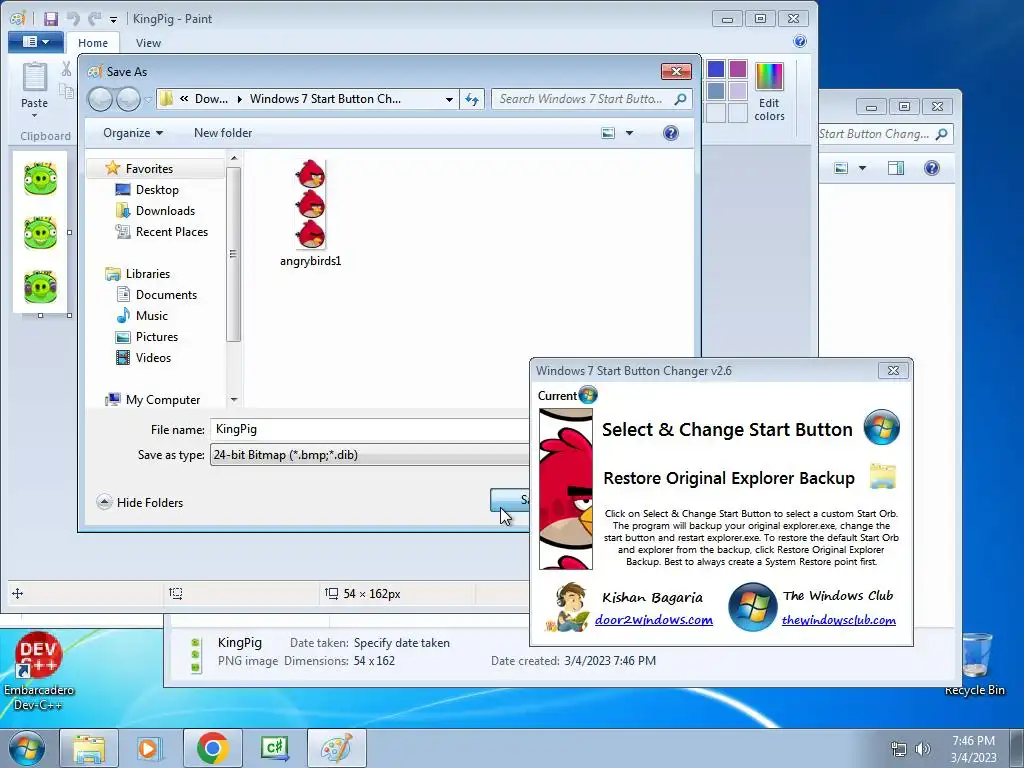Click the Save As dialog help icon
Image resolution: width=1024 pixels, height=768 pixels.
[671, 133]
